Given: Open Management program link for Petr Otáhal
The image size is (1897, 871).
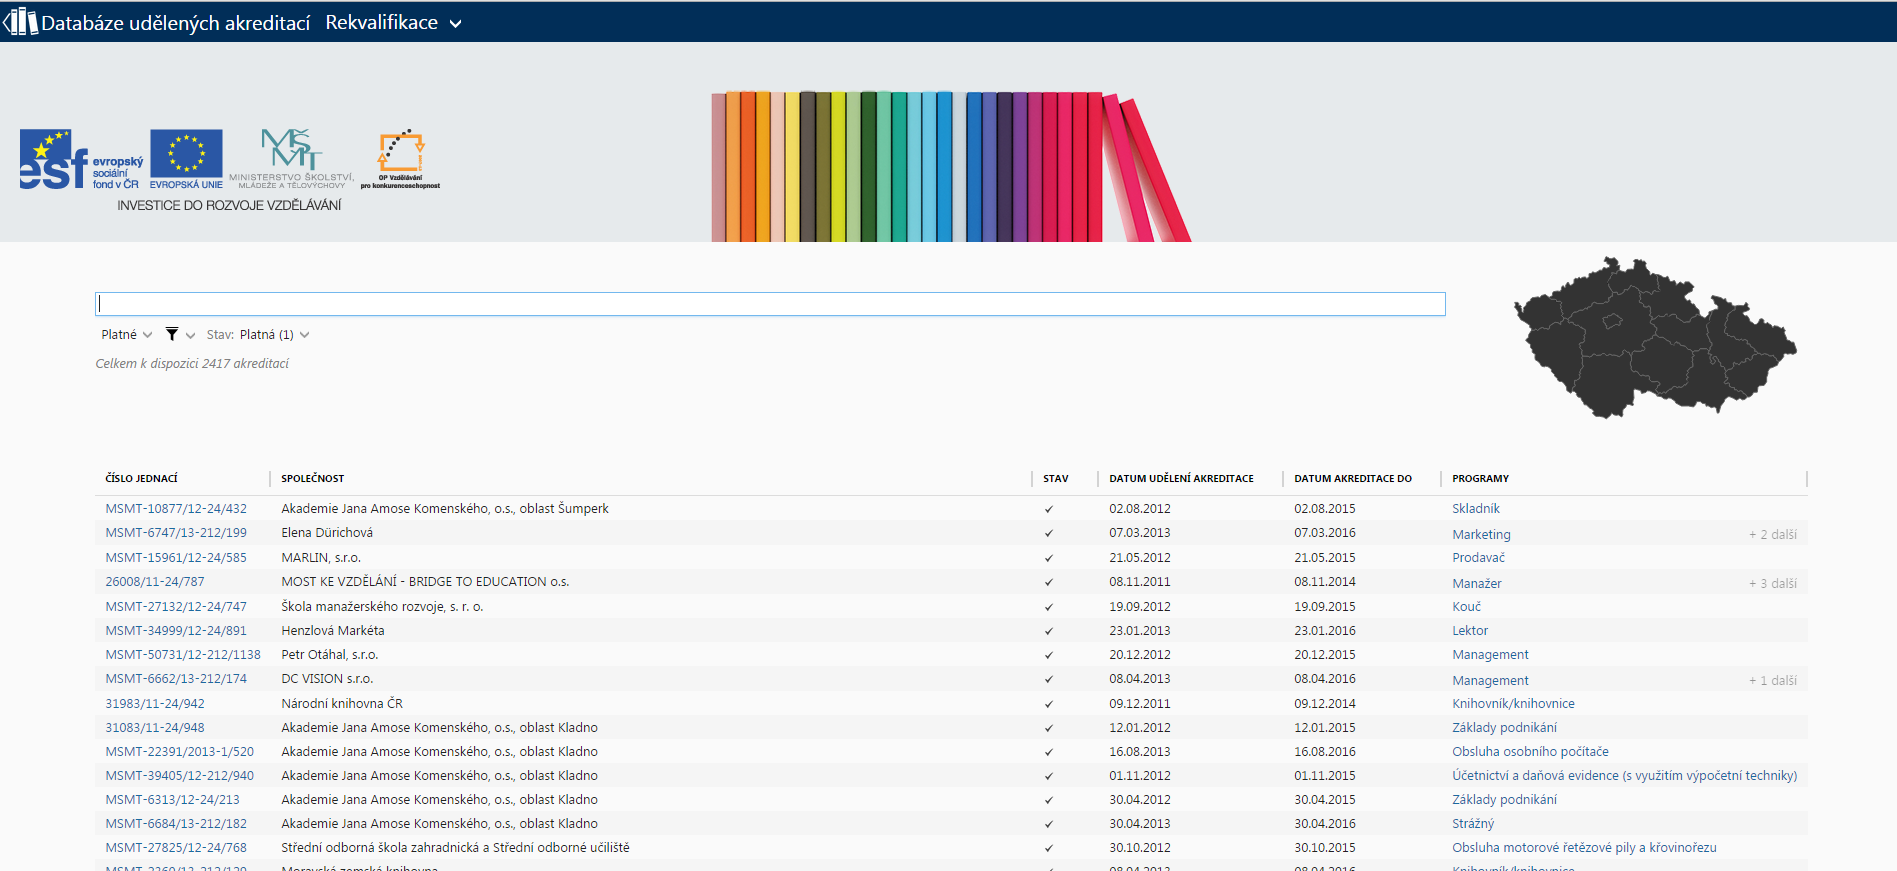Looking at the screenshot, I should tap(1490, 655).
